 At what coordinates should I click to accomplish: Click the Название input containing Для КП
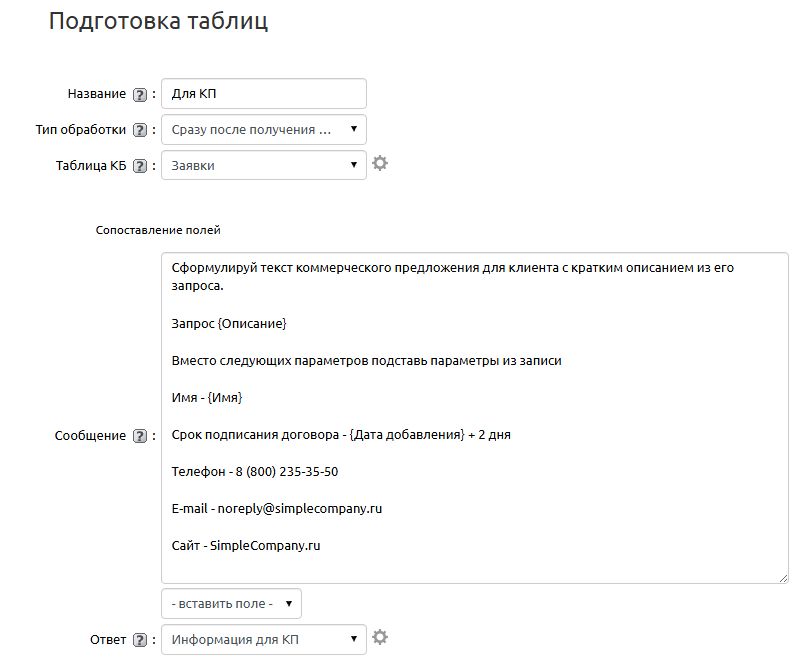pyautogui.click(x=264, y=94)
